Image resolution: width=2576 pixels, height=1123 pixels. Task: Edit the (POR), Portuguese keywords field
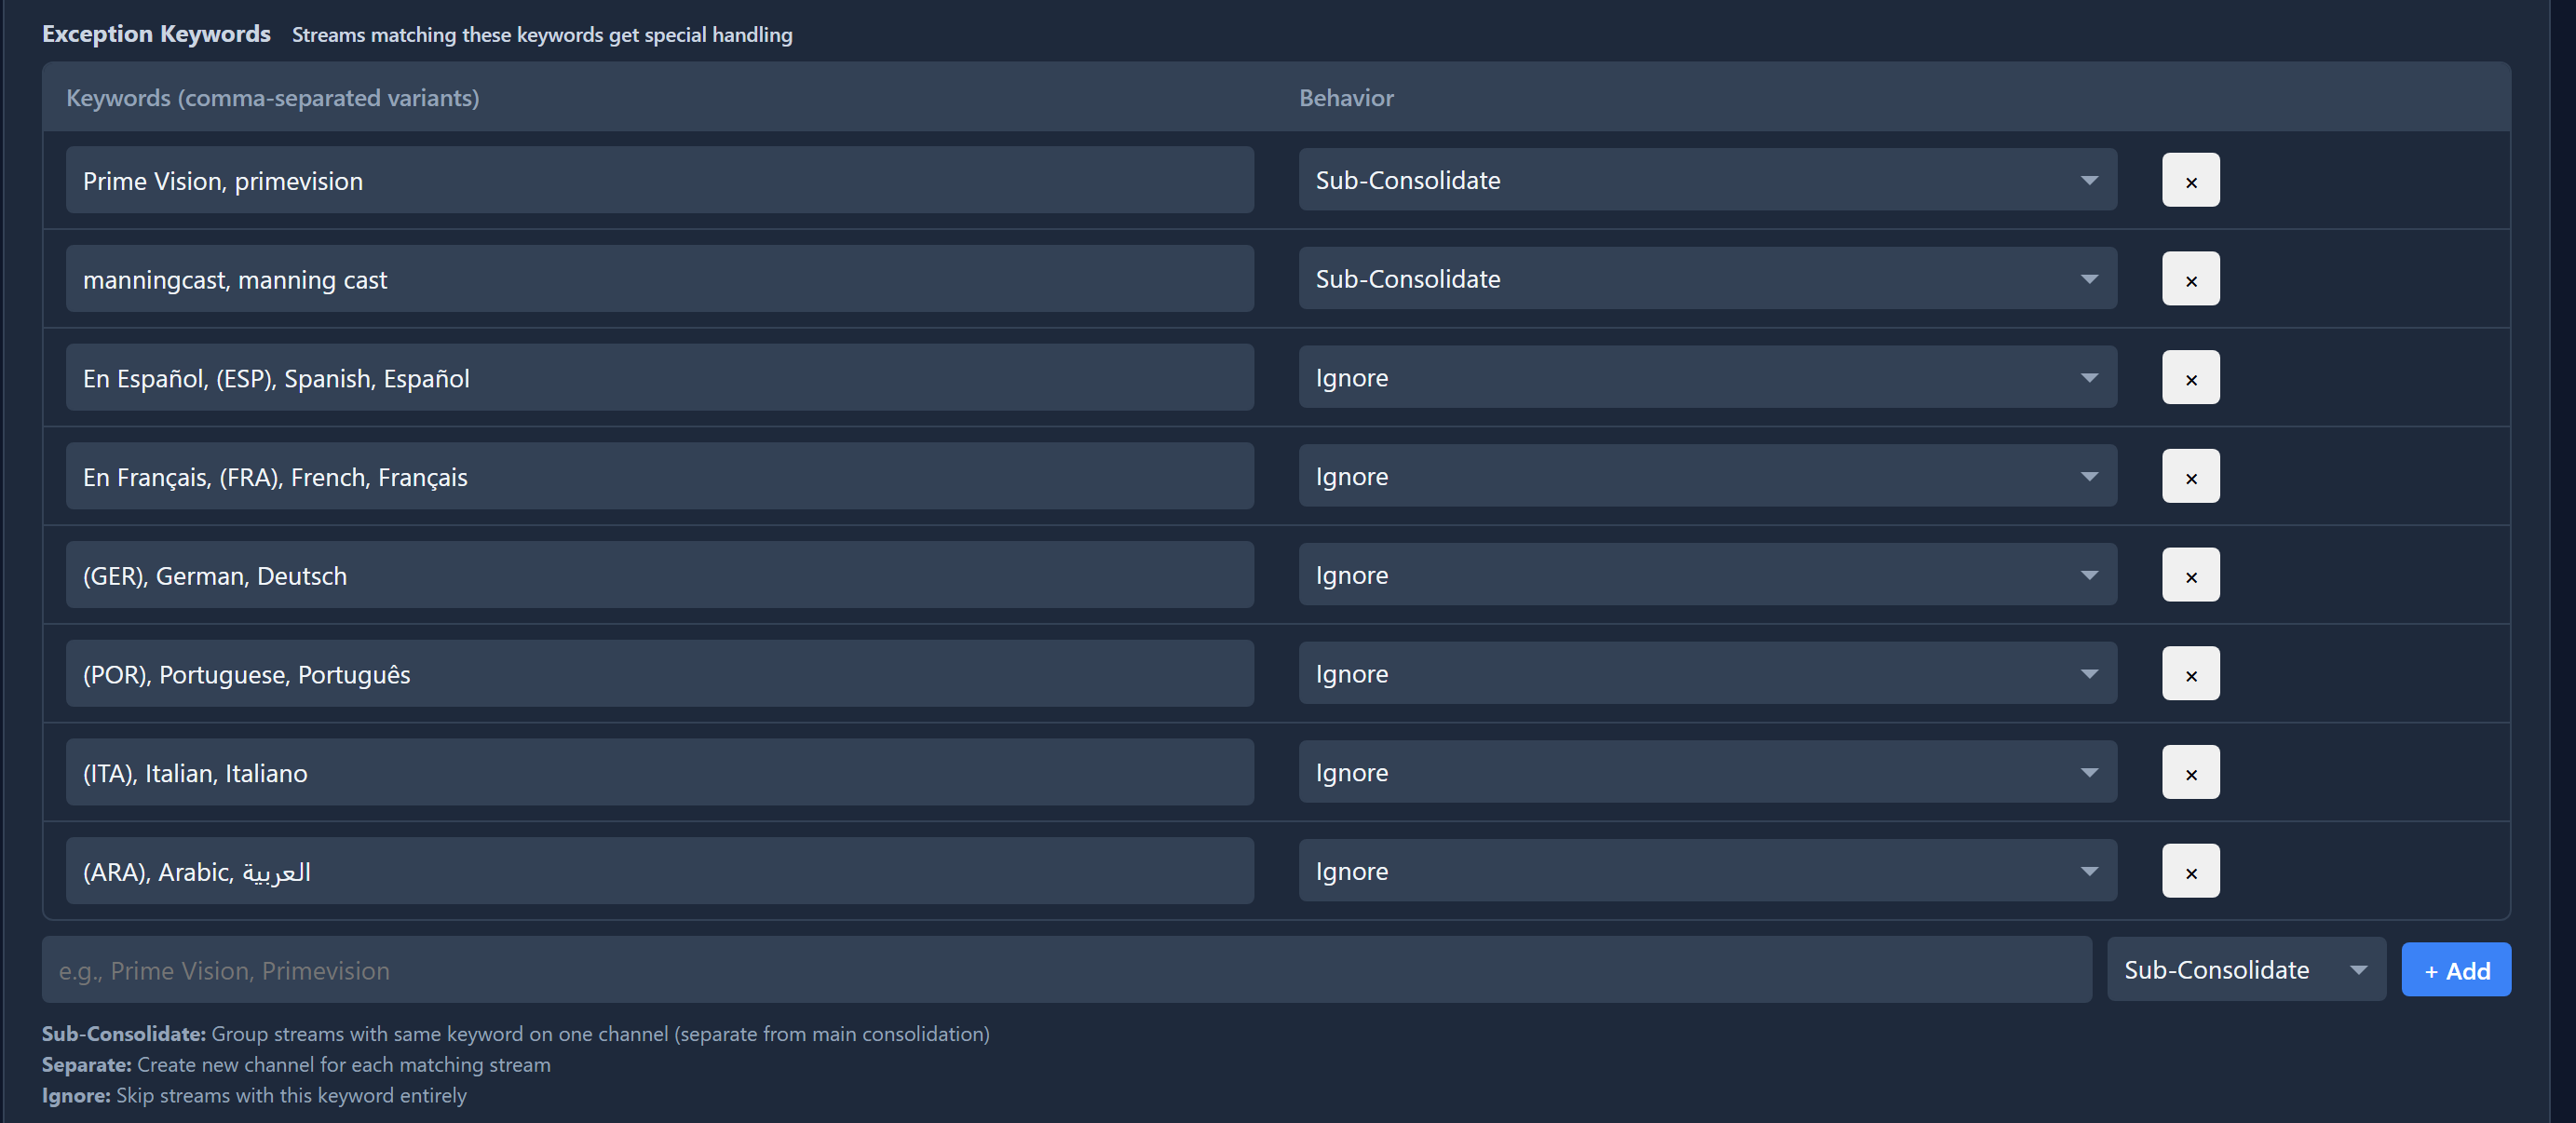[x=659, y=674]
